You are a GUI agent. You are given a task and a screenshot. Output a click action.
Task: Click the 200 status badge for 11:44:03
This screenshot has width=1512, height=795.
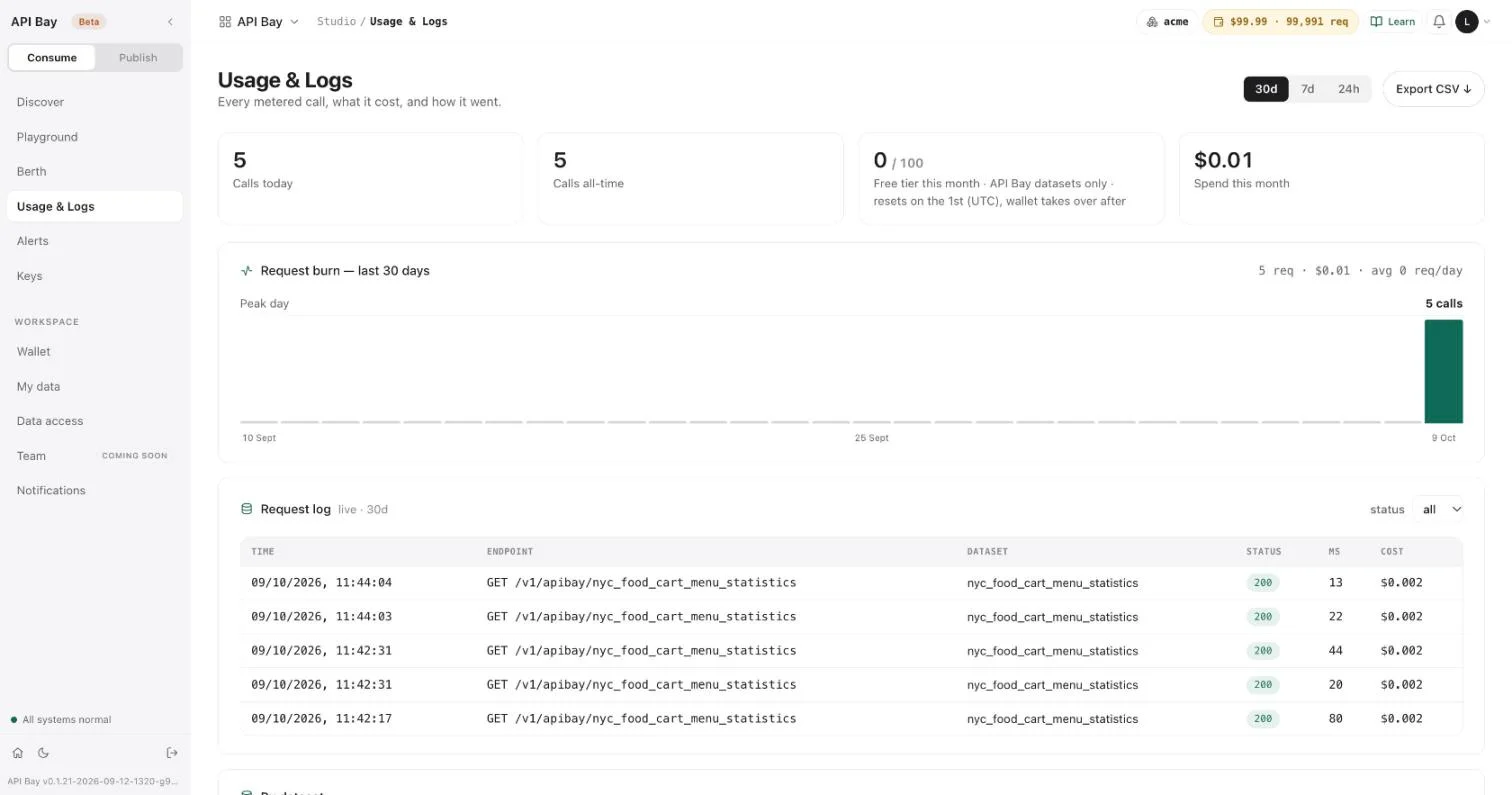[1263, 617]
